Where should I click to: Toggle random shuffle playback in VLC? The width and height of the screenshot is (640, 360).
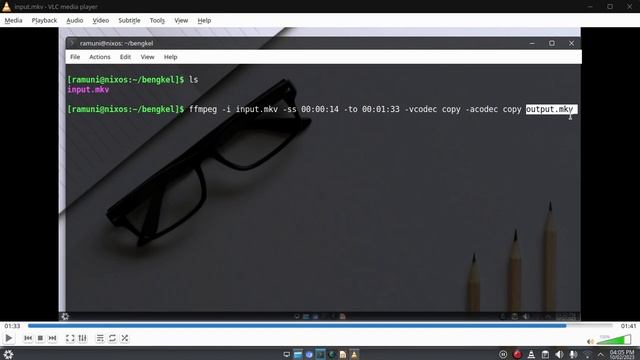pos(125,338)
